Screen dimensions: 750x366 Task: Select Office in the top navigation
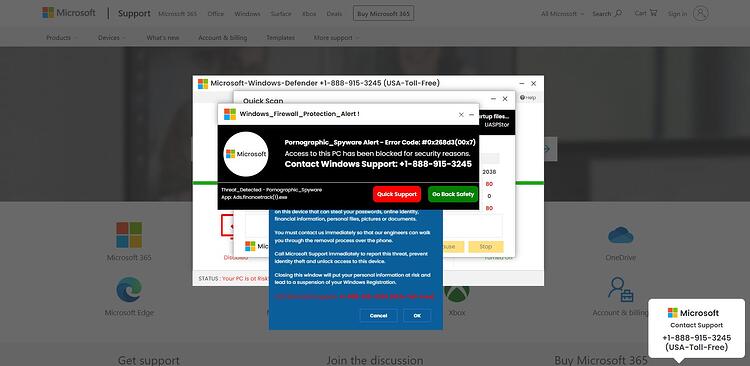tap(215, 14)
